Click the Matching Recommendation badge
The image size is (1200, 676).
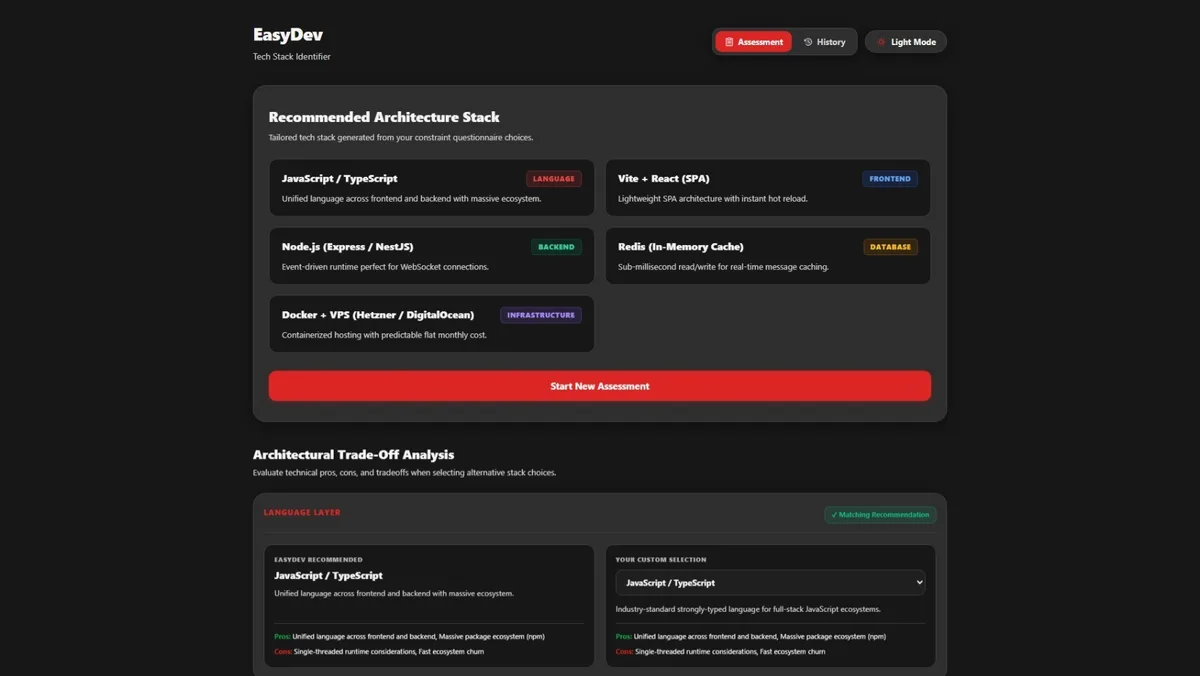(880, 515)
